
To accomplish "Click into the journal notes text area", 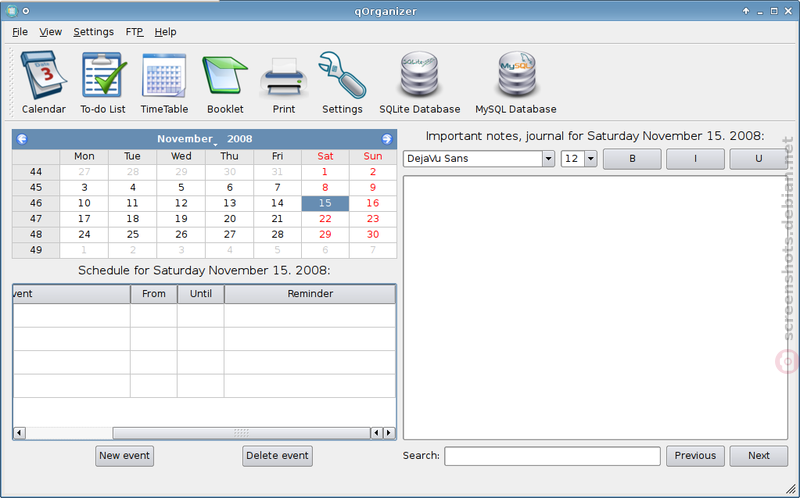I will click(595, 307).
